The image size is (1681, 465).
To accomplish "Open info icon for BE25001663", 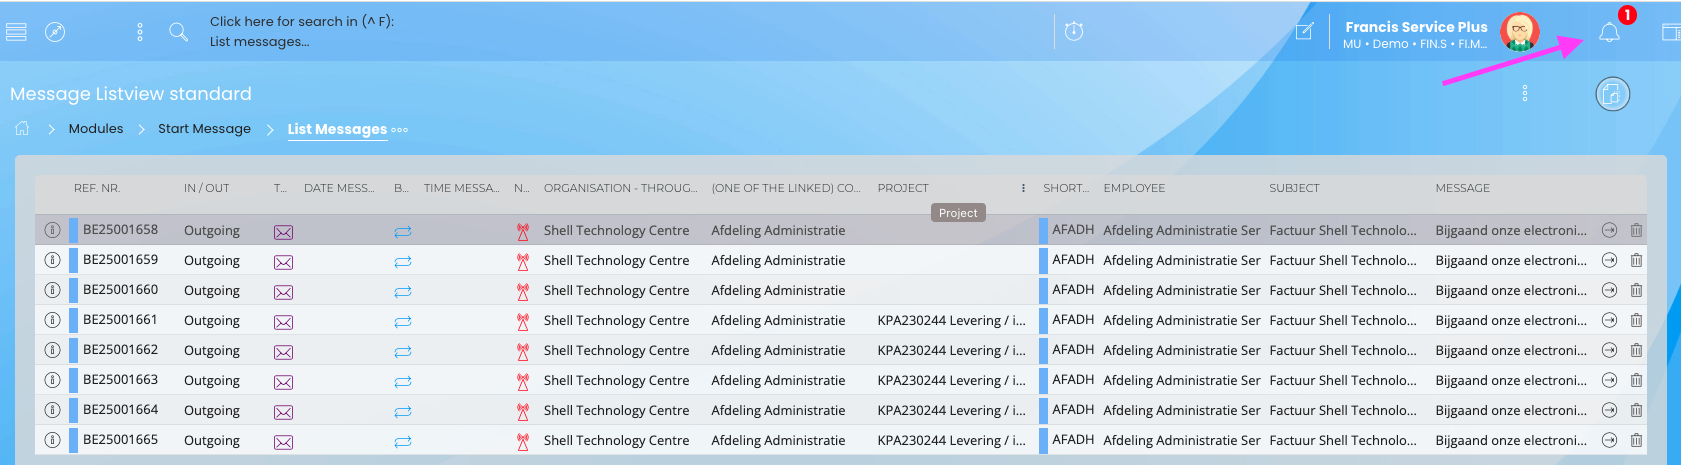I will [x=52, y=380].
